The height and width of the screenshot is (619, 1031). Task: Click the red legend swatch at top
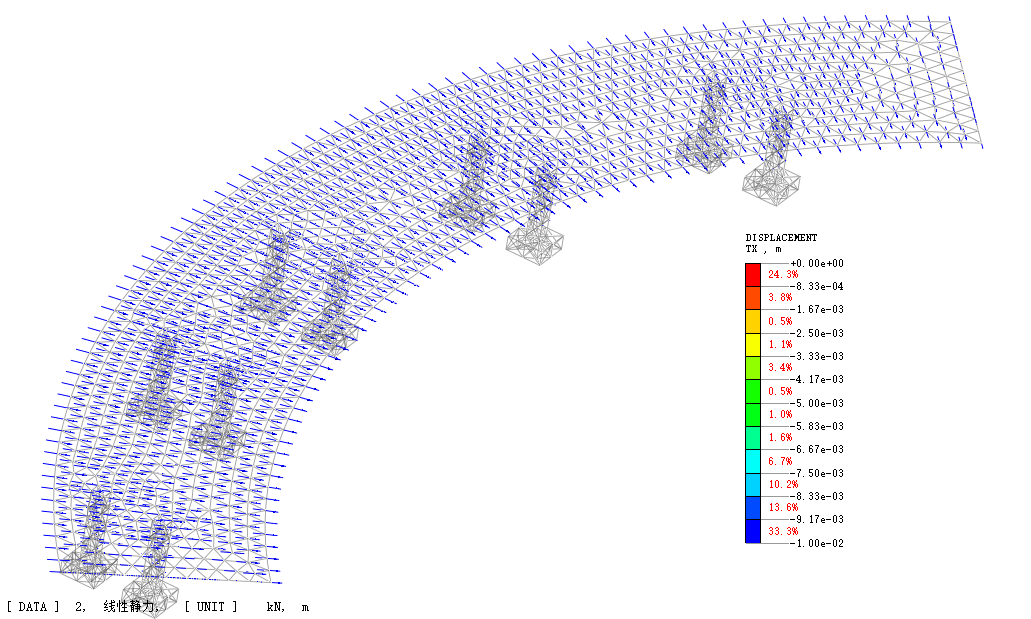point(752,274)
